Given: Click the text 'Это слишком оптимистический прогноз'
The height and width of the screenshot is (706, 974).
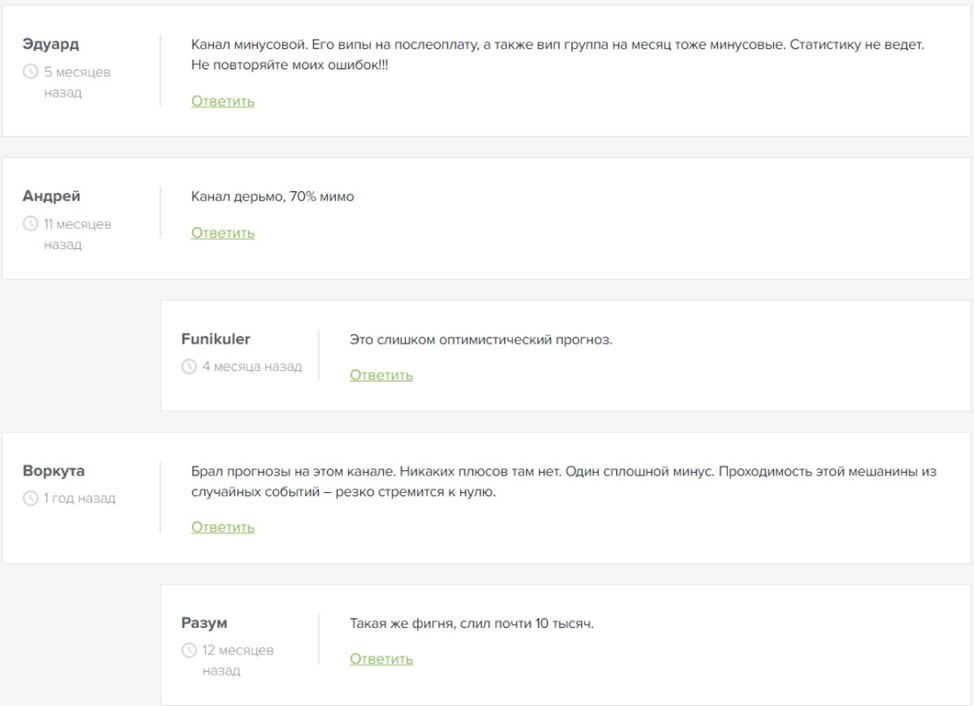Looking at the screenshot, I should pyautogui.click(x=480, y=340).
